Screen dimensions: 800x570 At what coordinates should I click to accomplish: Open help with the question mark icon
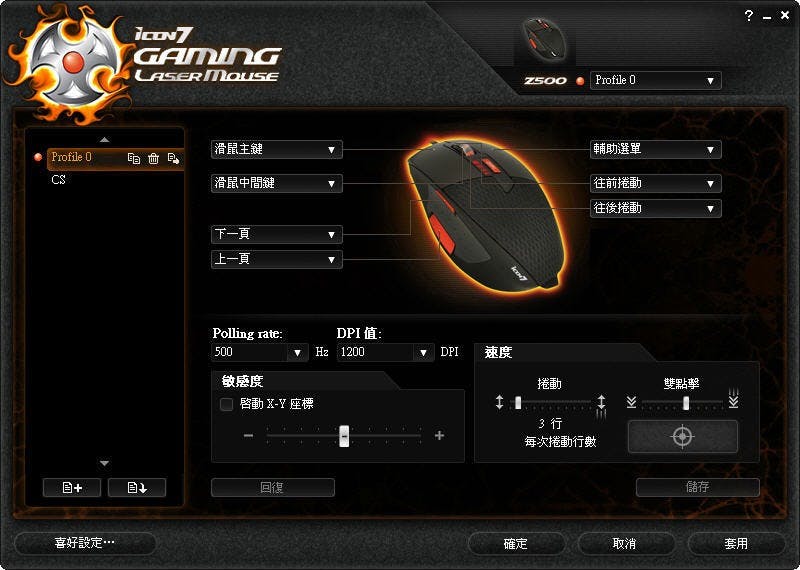coord(748,15)
